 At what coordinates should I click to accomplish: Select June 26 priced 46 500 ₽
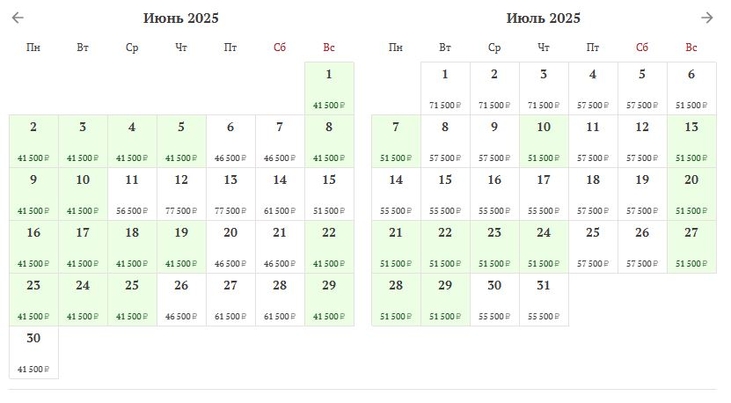[181, 299]
